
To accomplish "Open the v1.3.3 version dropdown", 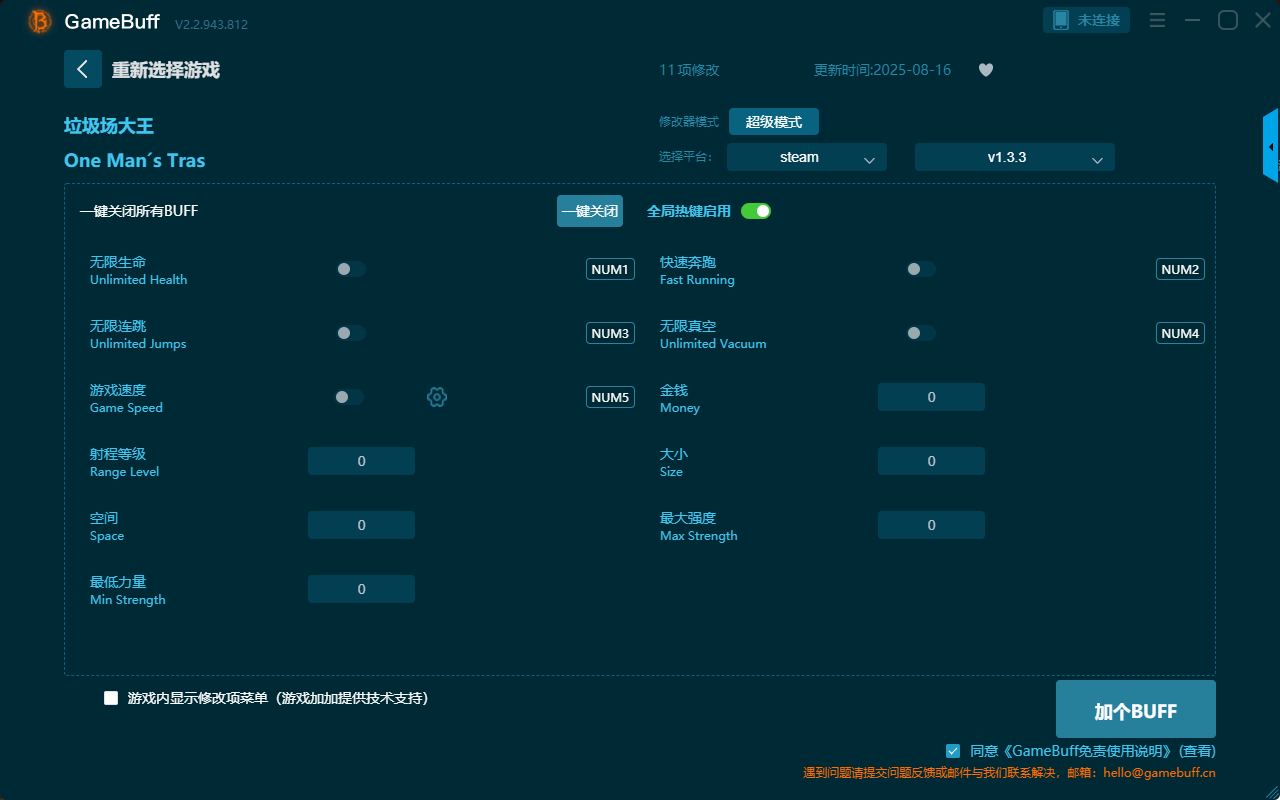I will click(x=1015, y=157).
